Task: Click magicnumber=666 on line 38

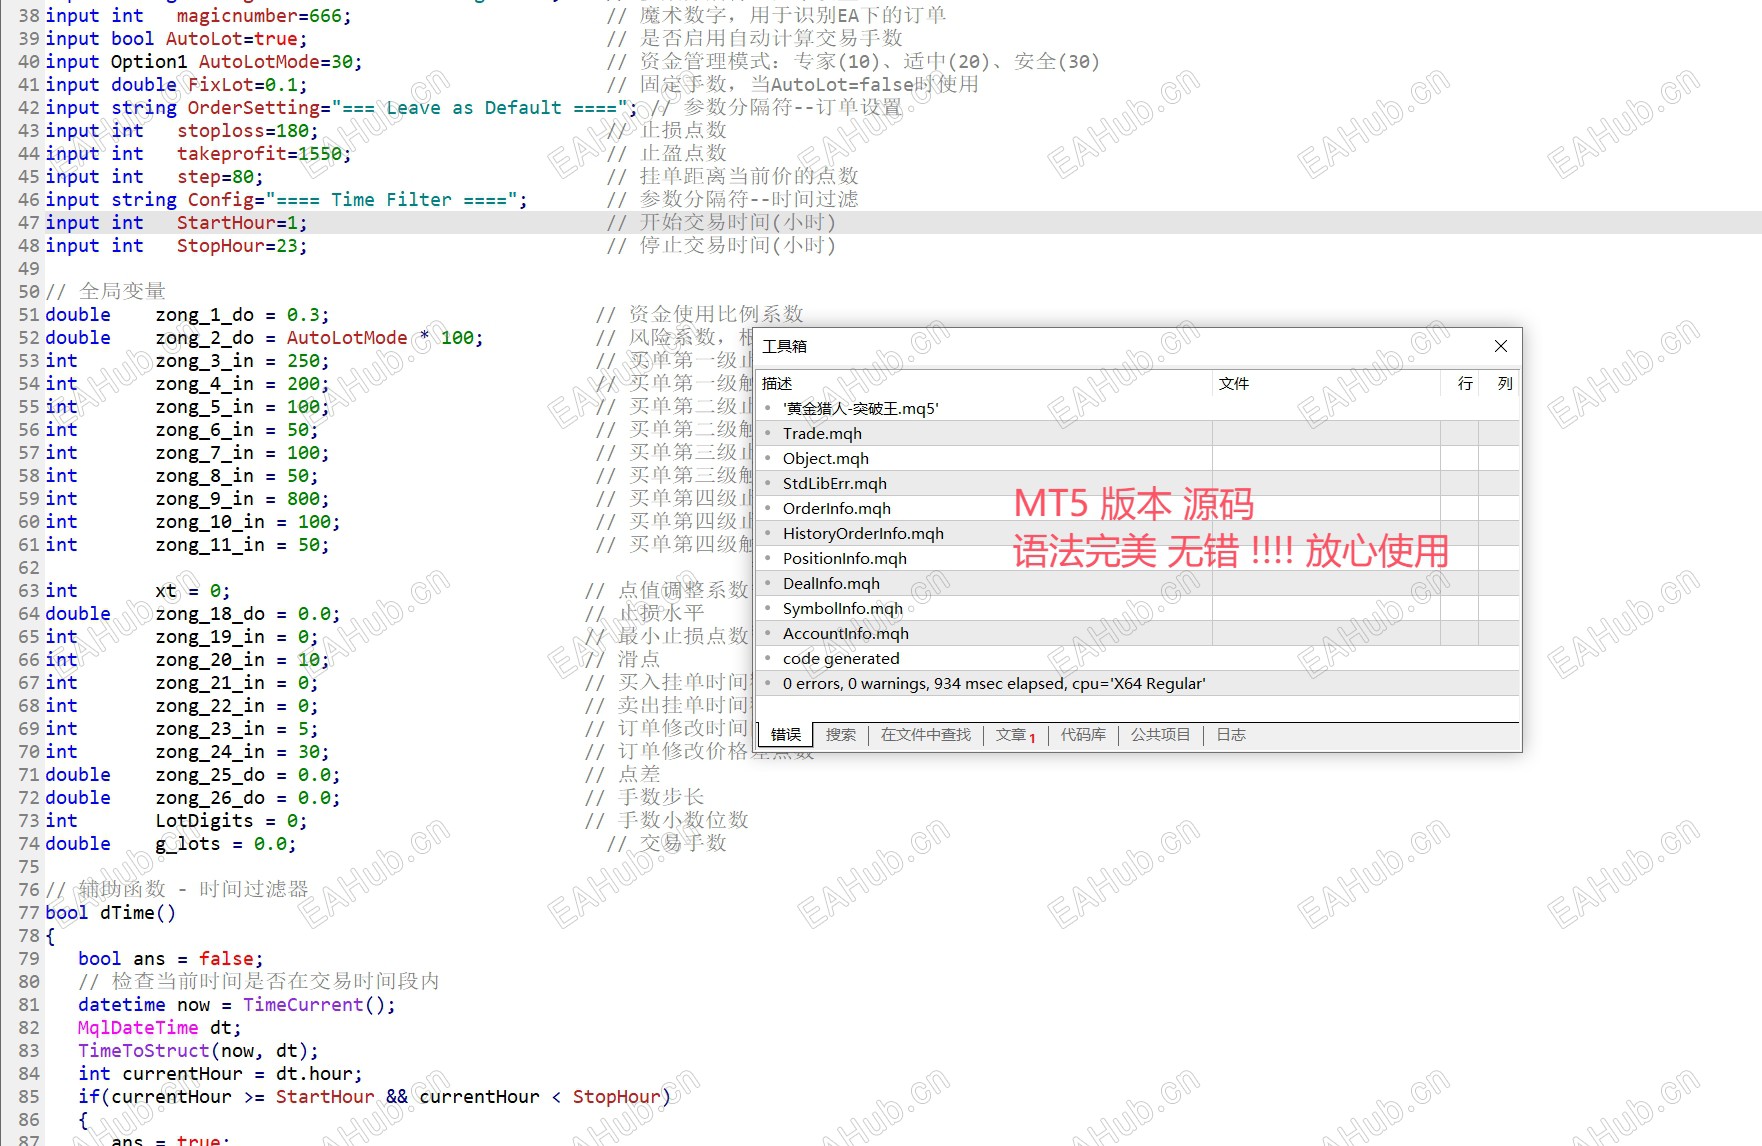Action: (x=258, y=16)
